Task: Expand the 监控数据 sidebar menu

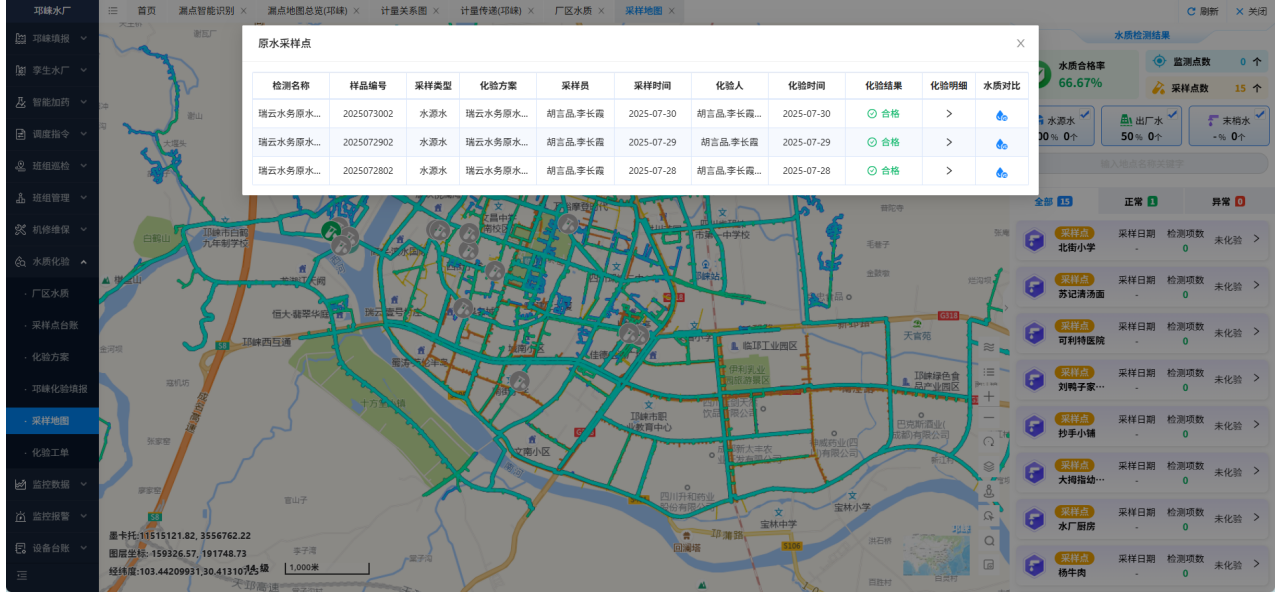Action: coord(50,484)
